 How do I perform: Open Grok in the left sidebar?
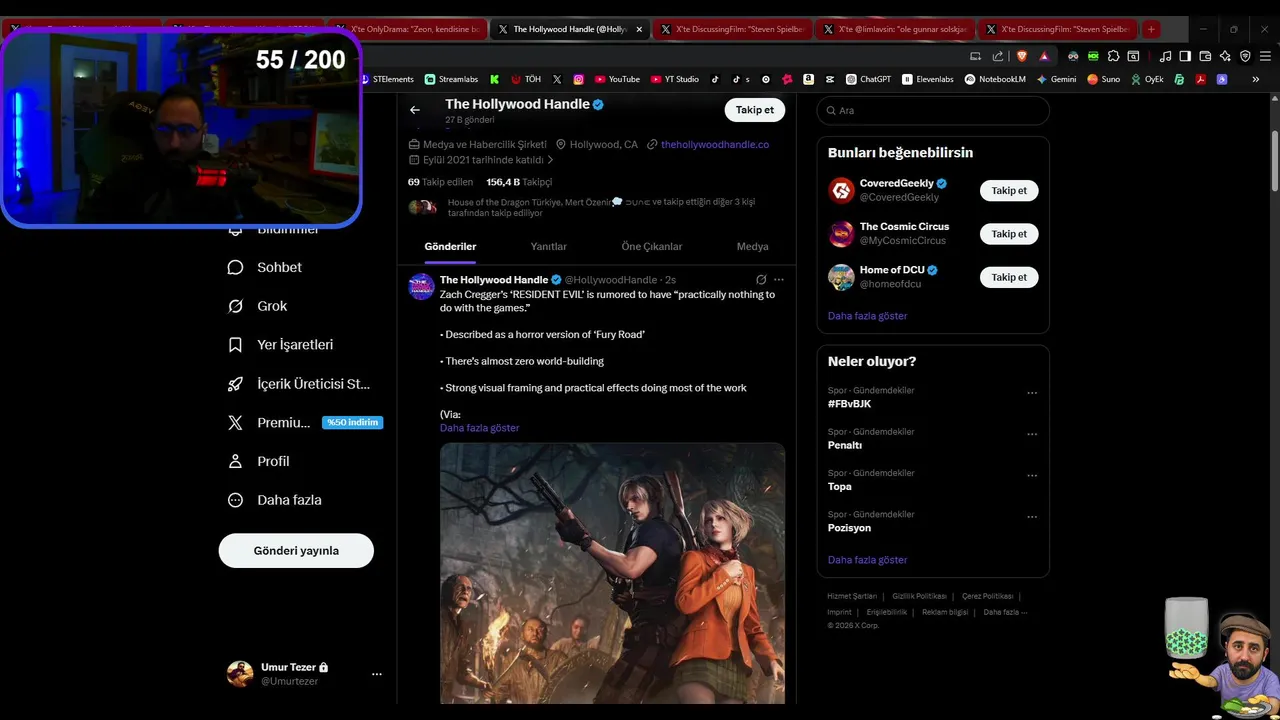click(257, 306)
